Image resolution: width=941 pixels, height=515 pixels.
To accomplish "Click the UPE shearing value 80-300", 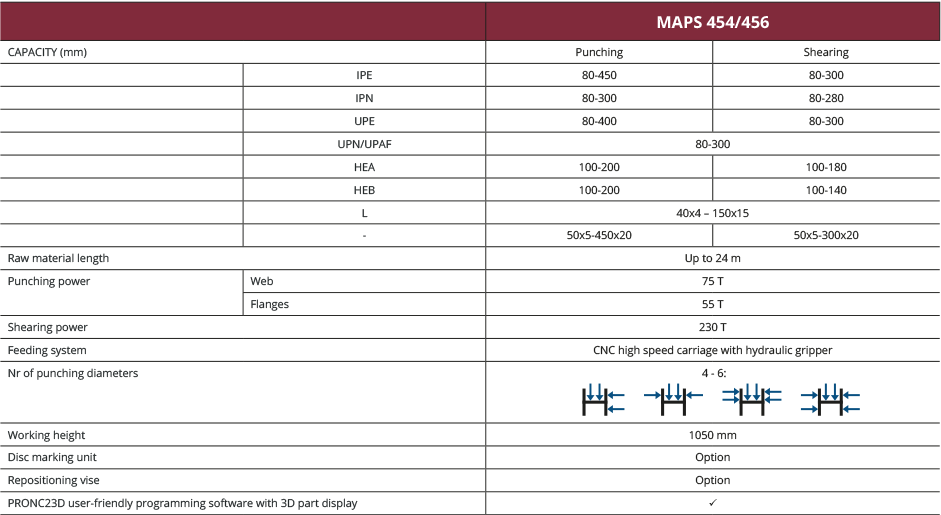I will coord(826,121).
